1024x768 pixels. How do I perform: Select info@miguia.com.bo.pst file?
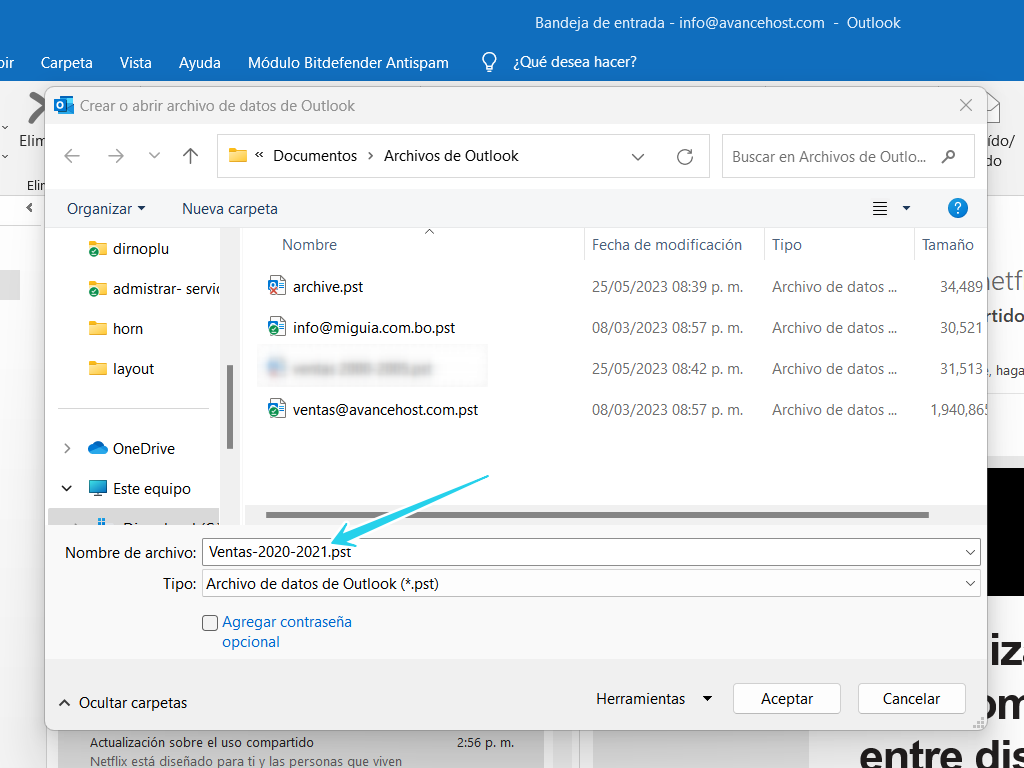coord(374,328)
